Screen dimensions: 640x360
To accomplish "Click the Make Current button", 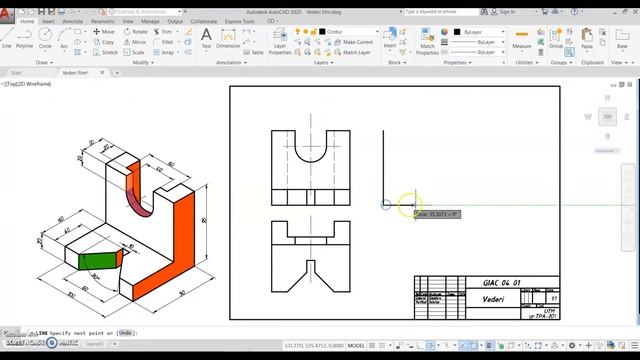I will (354, 42).
